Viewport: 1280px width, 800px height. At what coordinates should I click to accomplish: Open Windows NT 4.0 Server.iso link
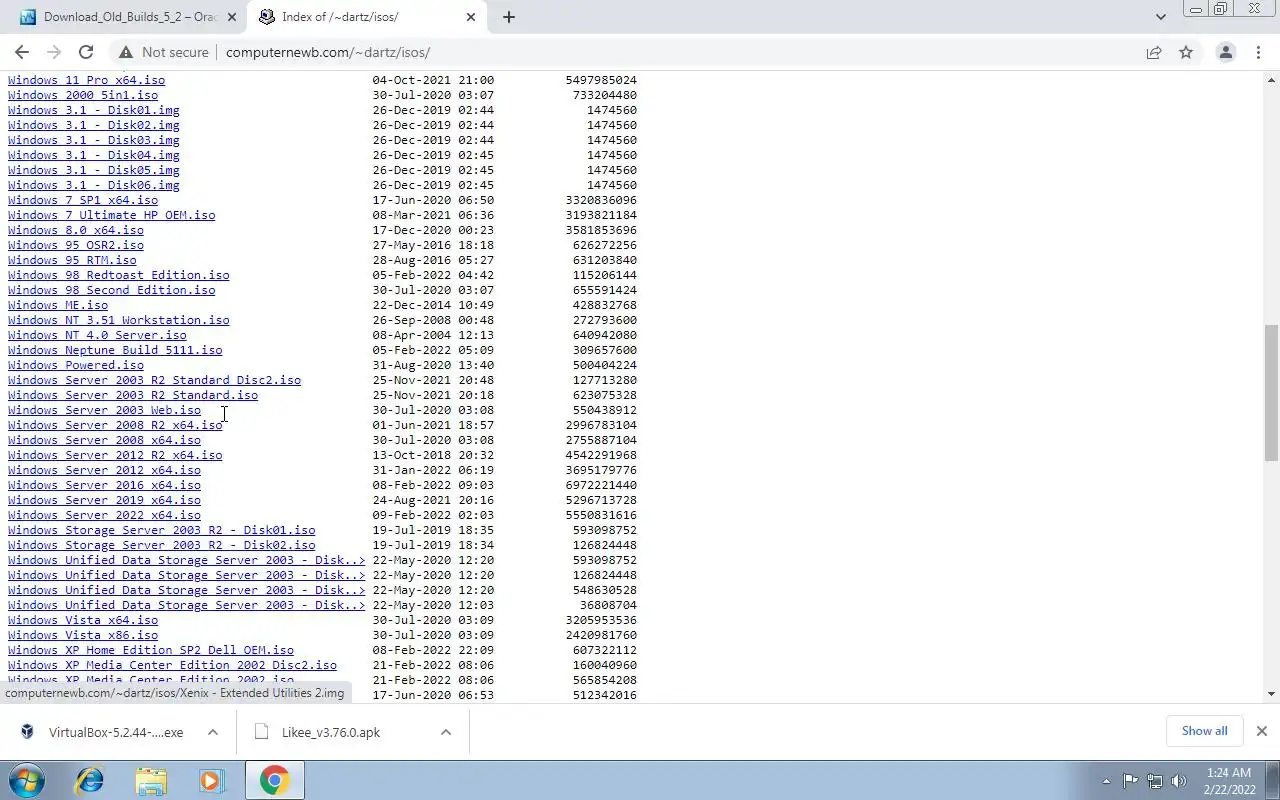(97, 335)
